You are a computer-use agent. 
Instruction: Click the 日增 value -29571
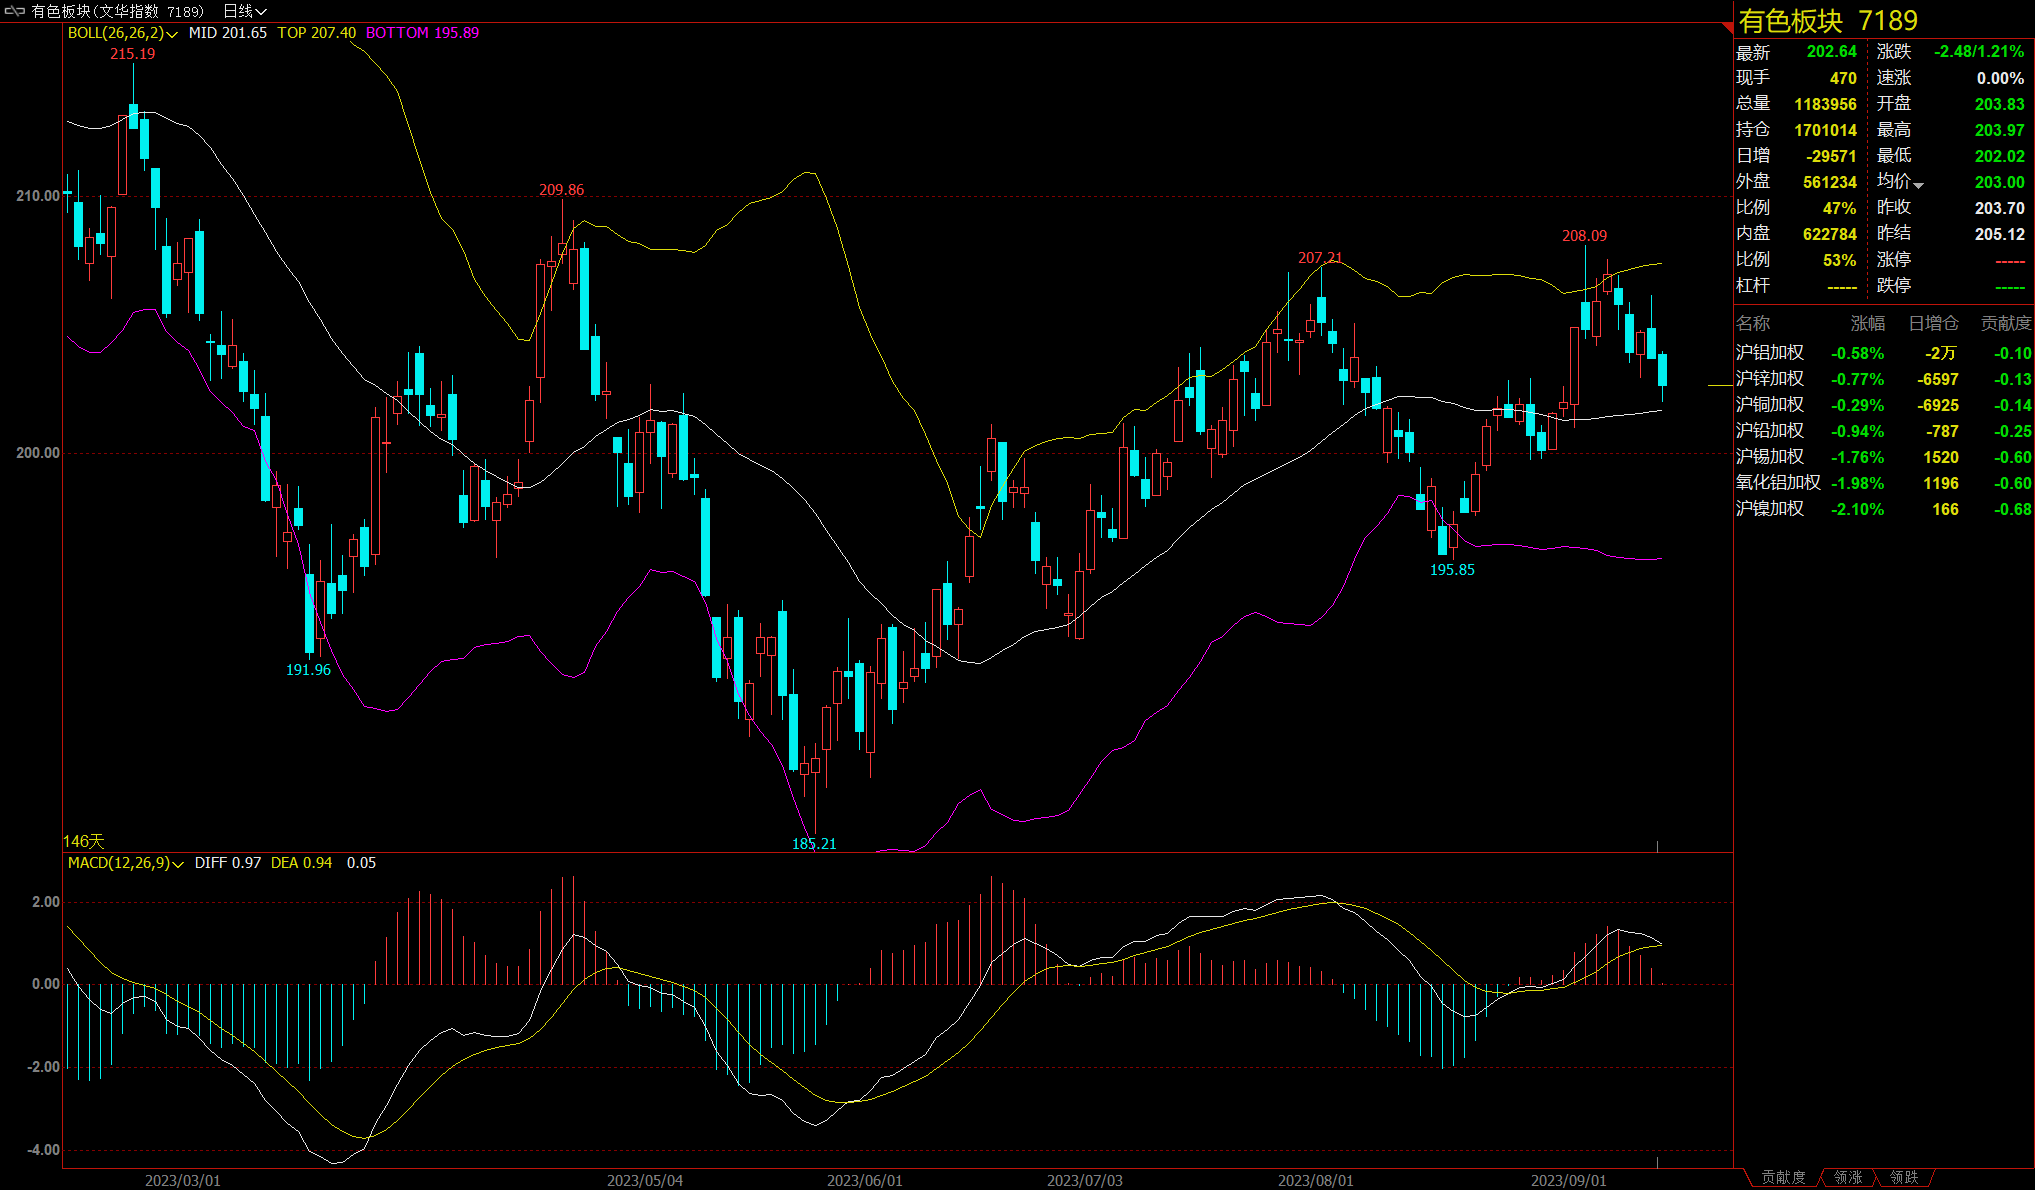pos(1831,156)
